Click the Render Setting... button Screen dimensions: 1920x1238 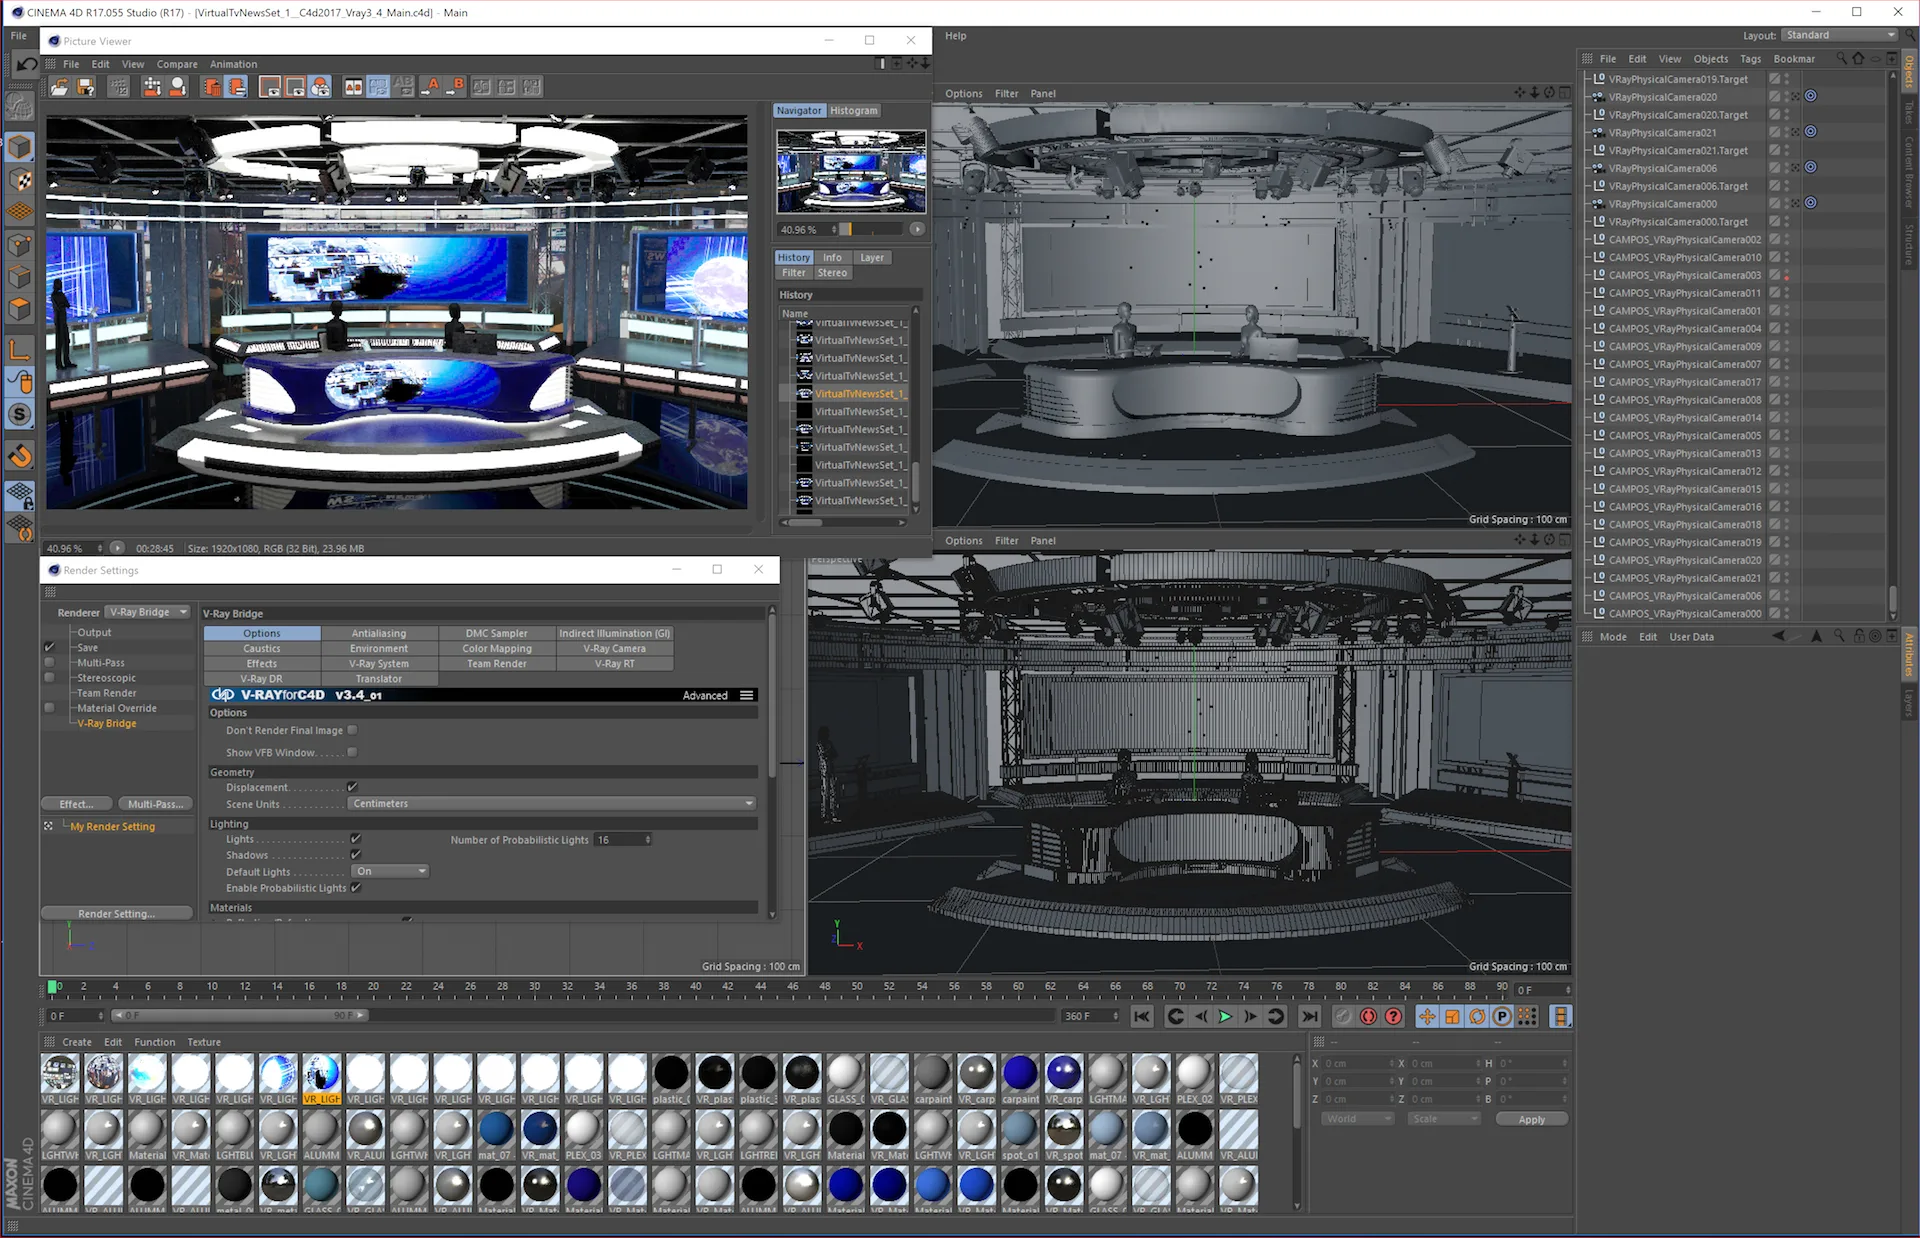(x=117, y=913)
